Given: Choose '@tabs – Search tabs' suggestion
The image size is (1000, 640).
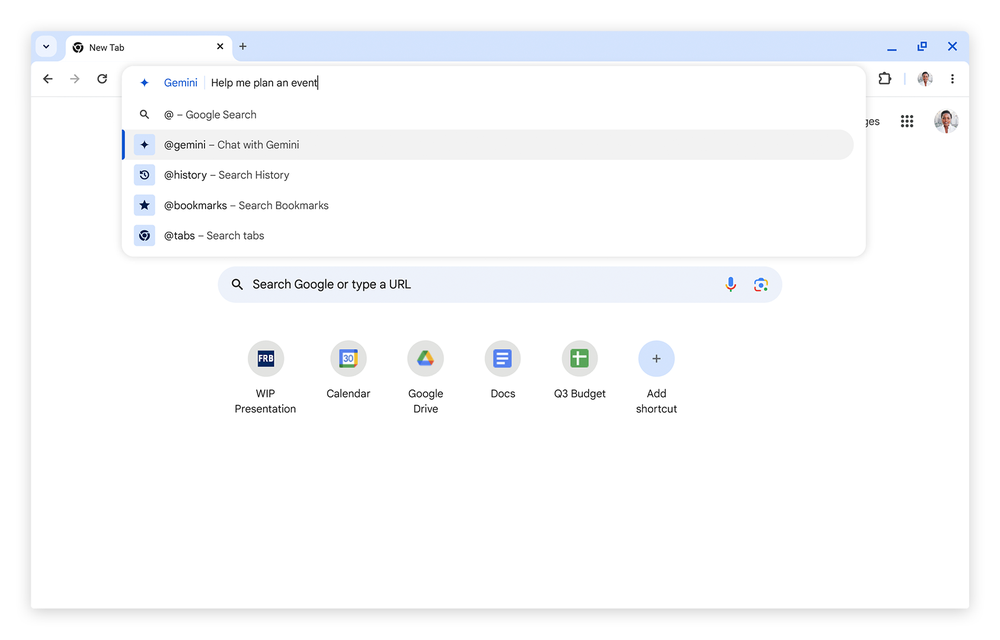Looking at the screenshot, I should coord(488,236).
